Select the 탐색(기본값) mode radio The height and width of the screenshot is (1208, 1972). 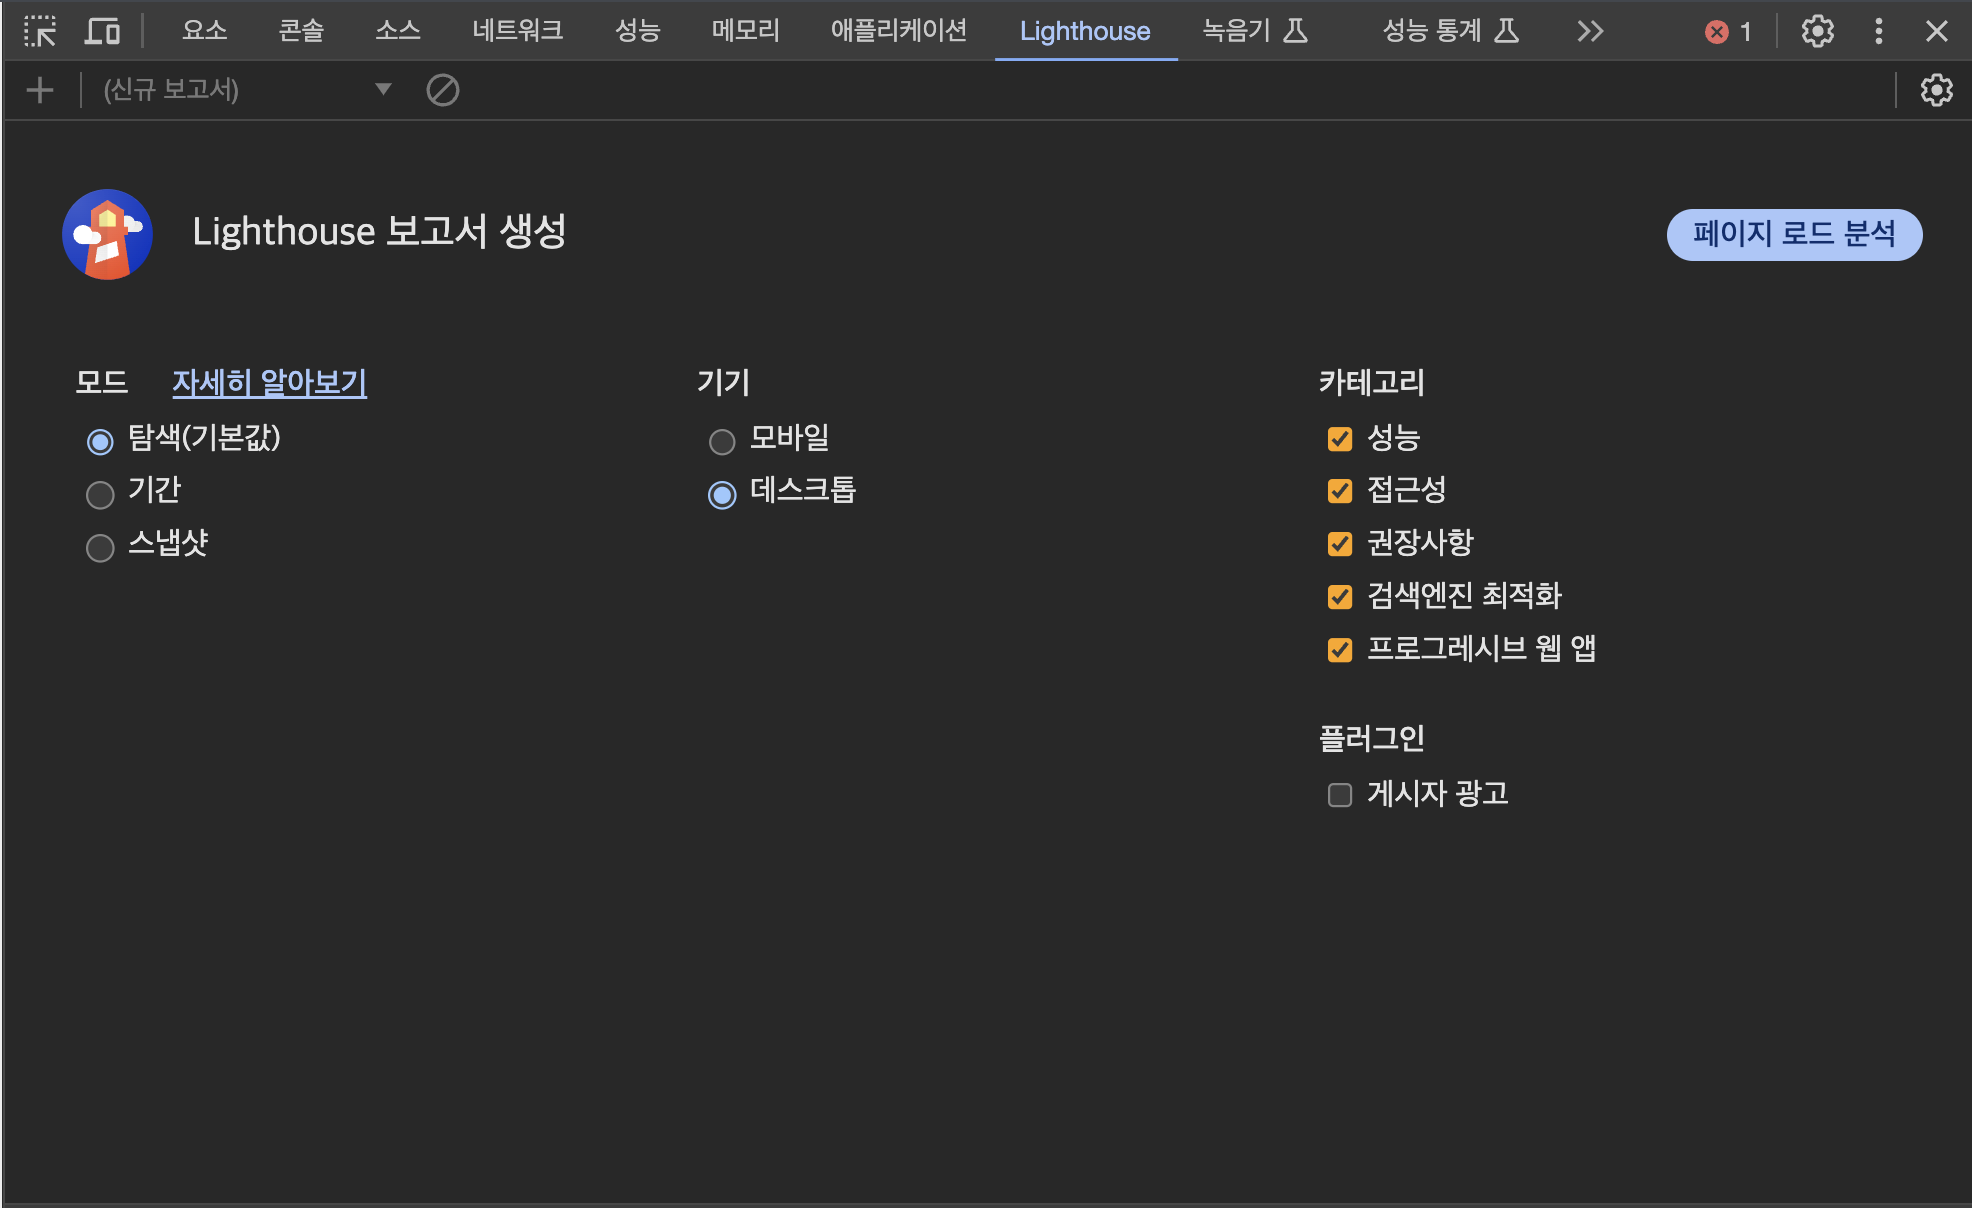click(x=100, y=441)
